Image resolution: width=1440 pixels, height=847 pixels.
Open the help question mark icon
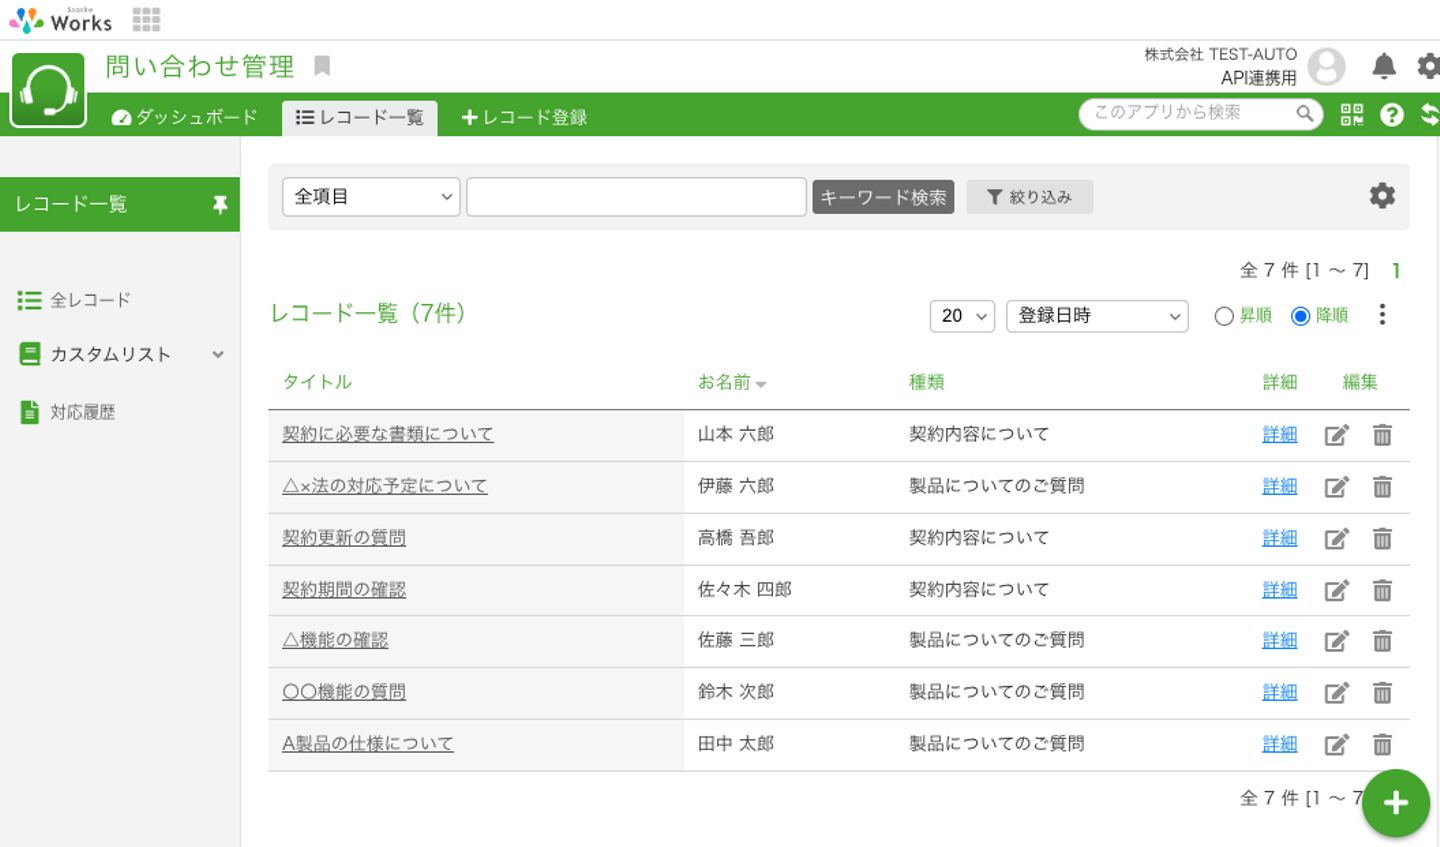coord(1391,115)
